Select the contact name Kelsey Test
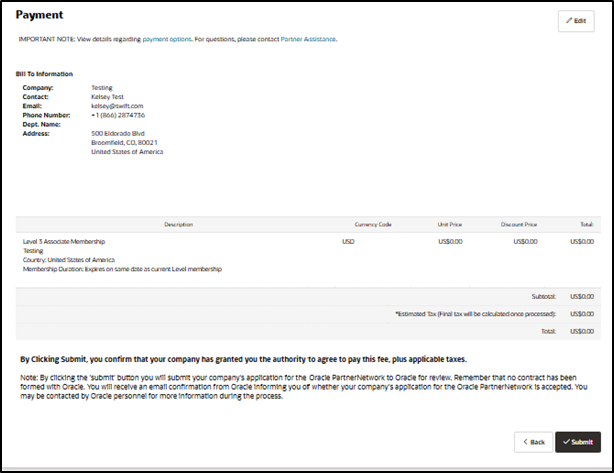Screen dimensions: 614x473 pos(107,97)
